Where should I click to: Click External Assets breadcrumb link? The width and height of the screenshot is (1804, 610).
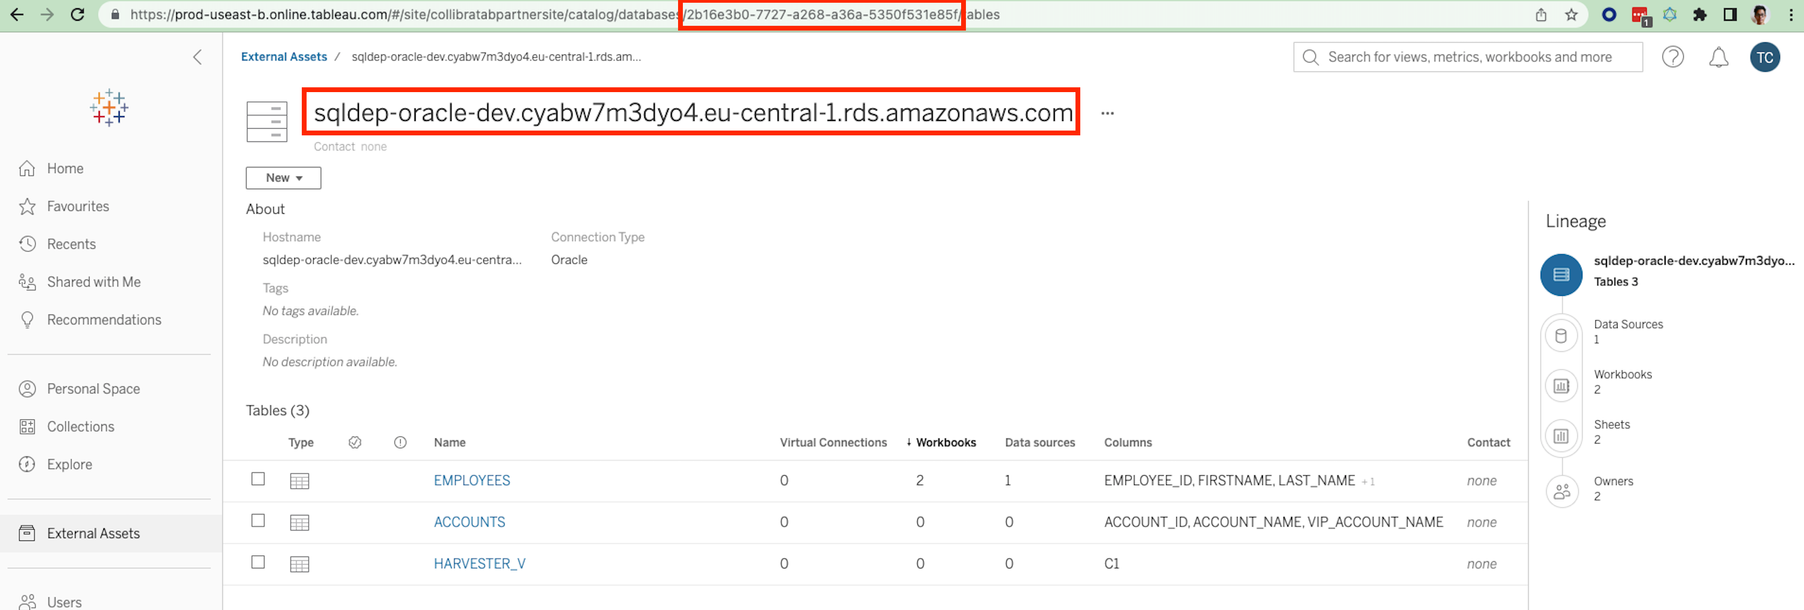tap(284, 57)
